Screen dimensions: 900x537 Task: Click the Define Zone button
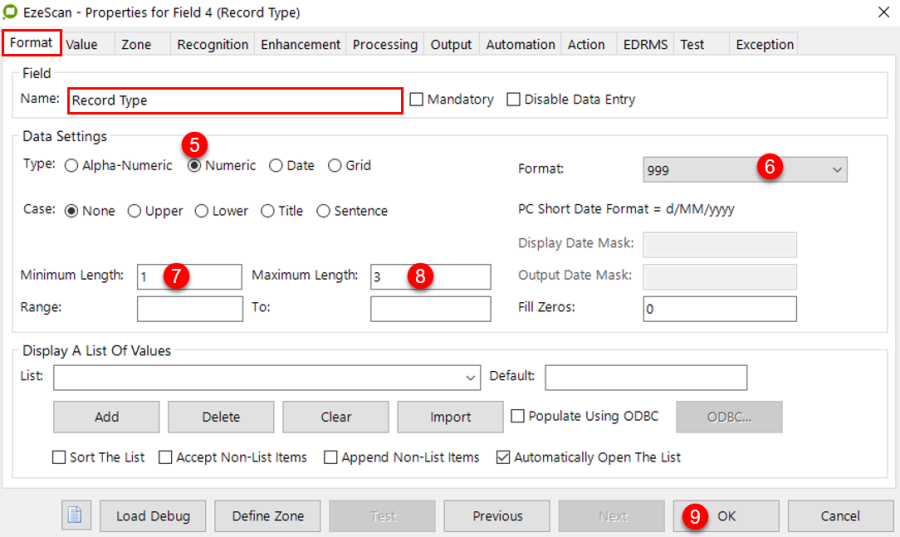267,516
